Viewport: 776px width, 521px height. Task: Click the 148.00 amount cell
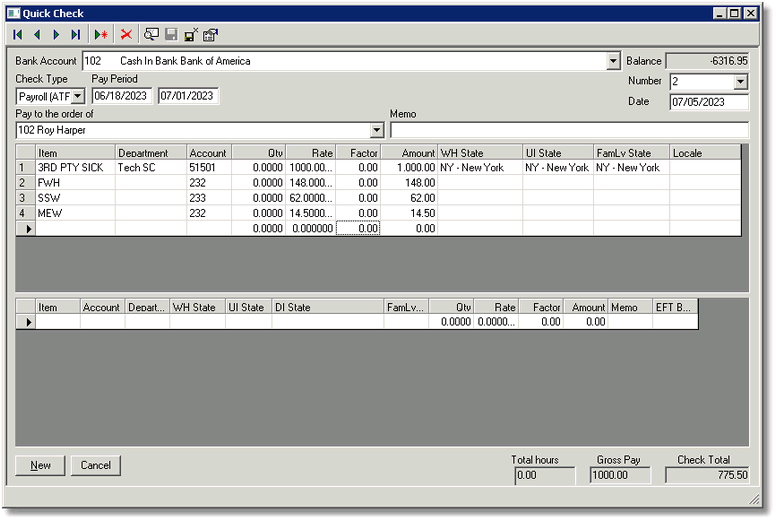click(409, 183)
